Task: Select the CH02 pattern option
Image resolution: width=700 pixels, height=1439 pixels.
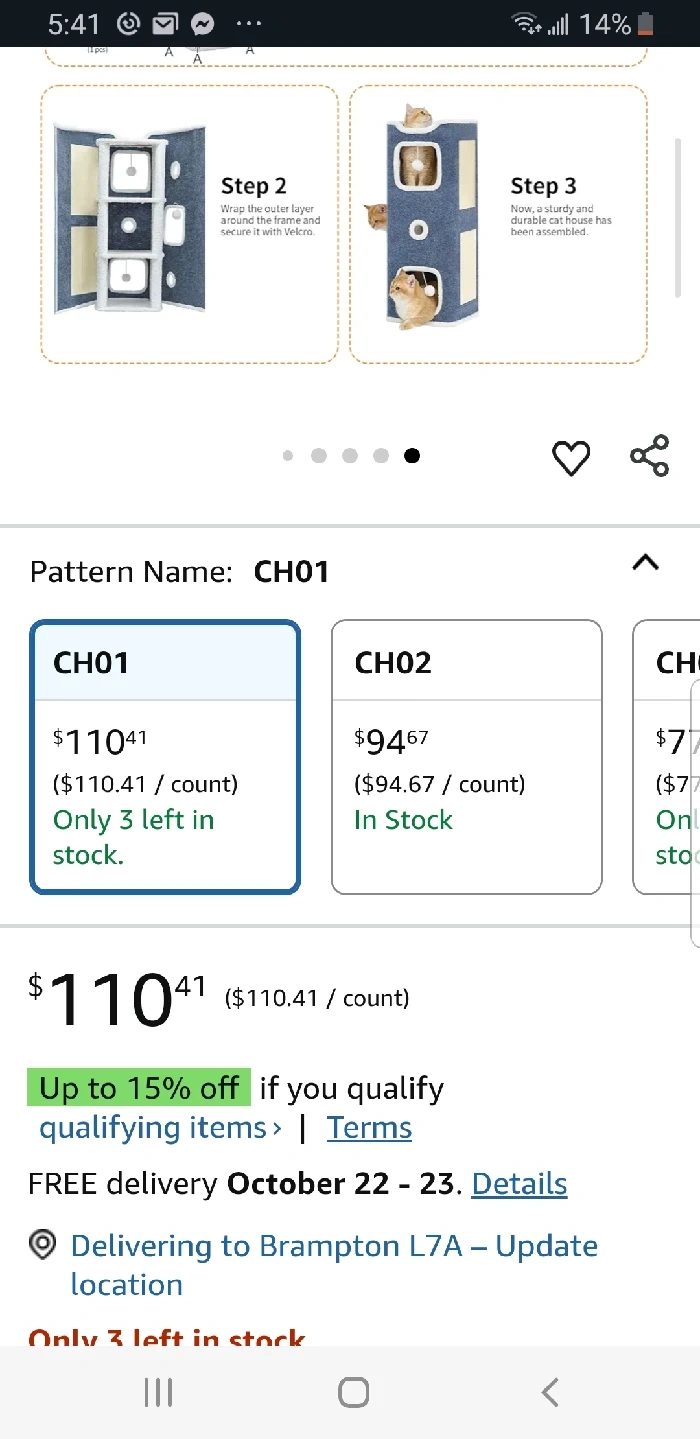Action: pos(466,756)
